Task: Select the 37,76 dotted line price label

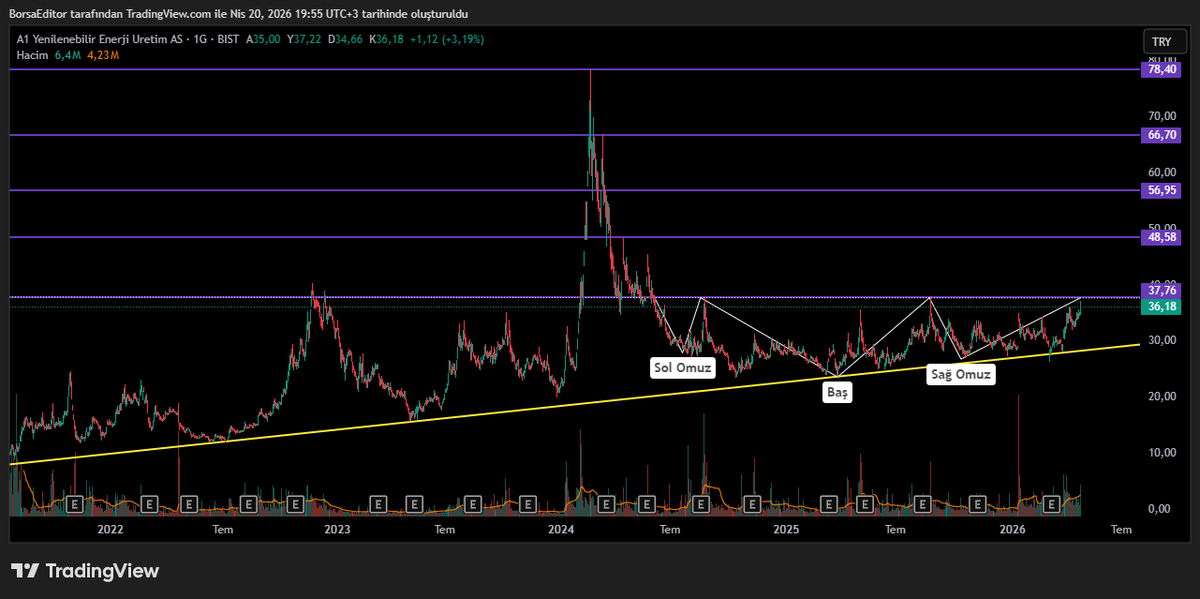Action: [1161, 291]
